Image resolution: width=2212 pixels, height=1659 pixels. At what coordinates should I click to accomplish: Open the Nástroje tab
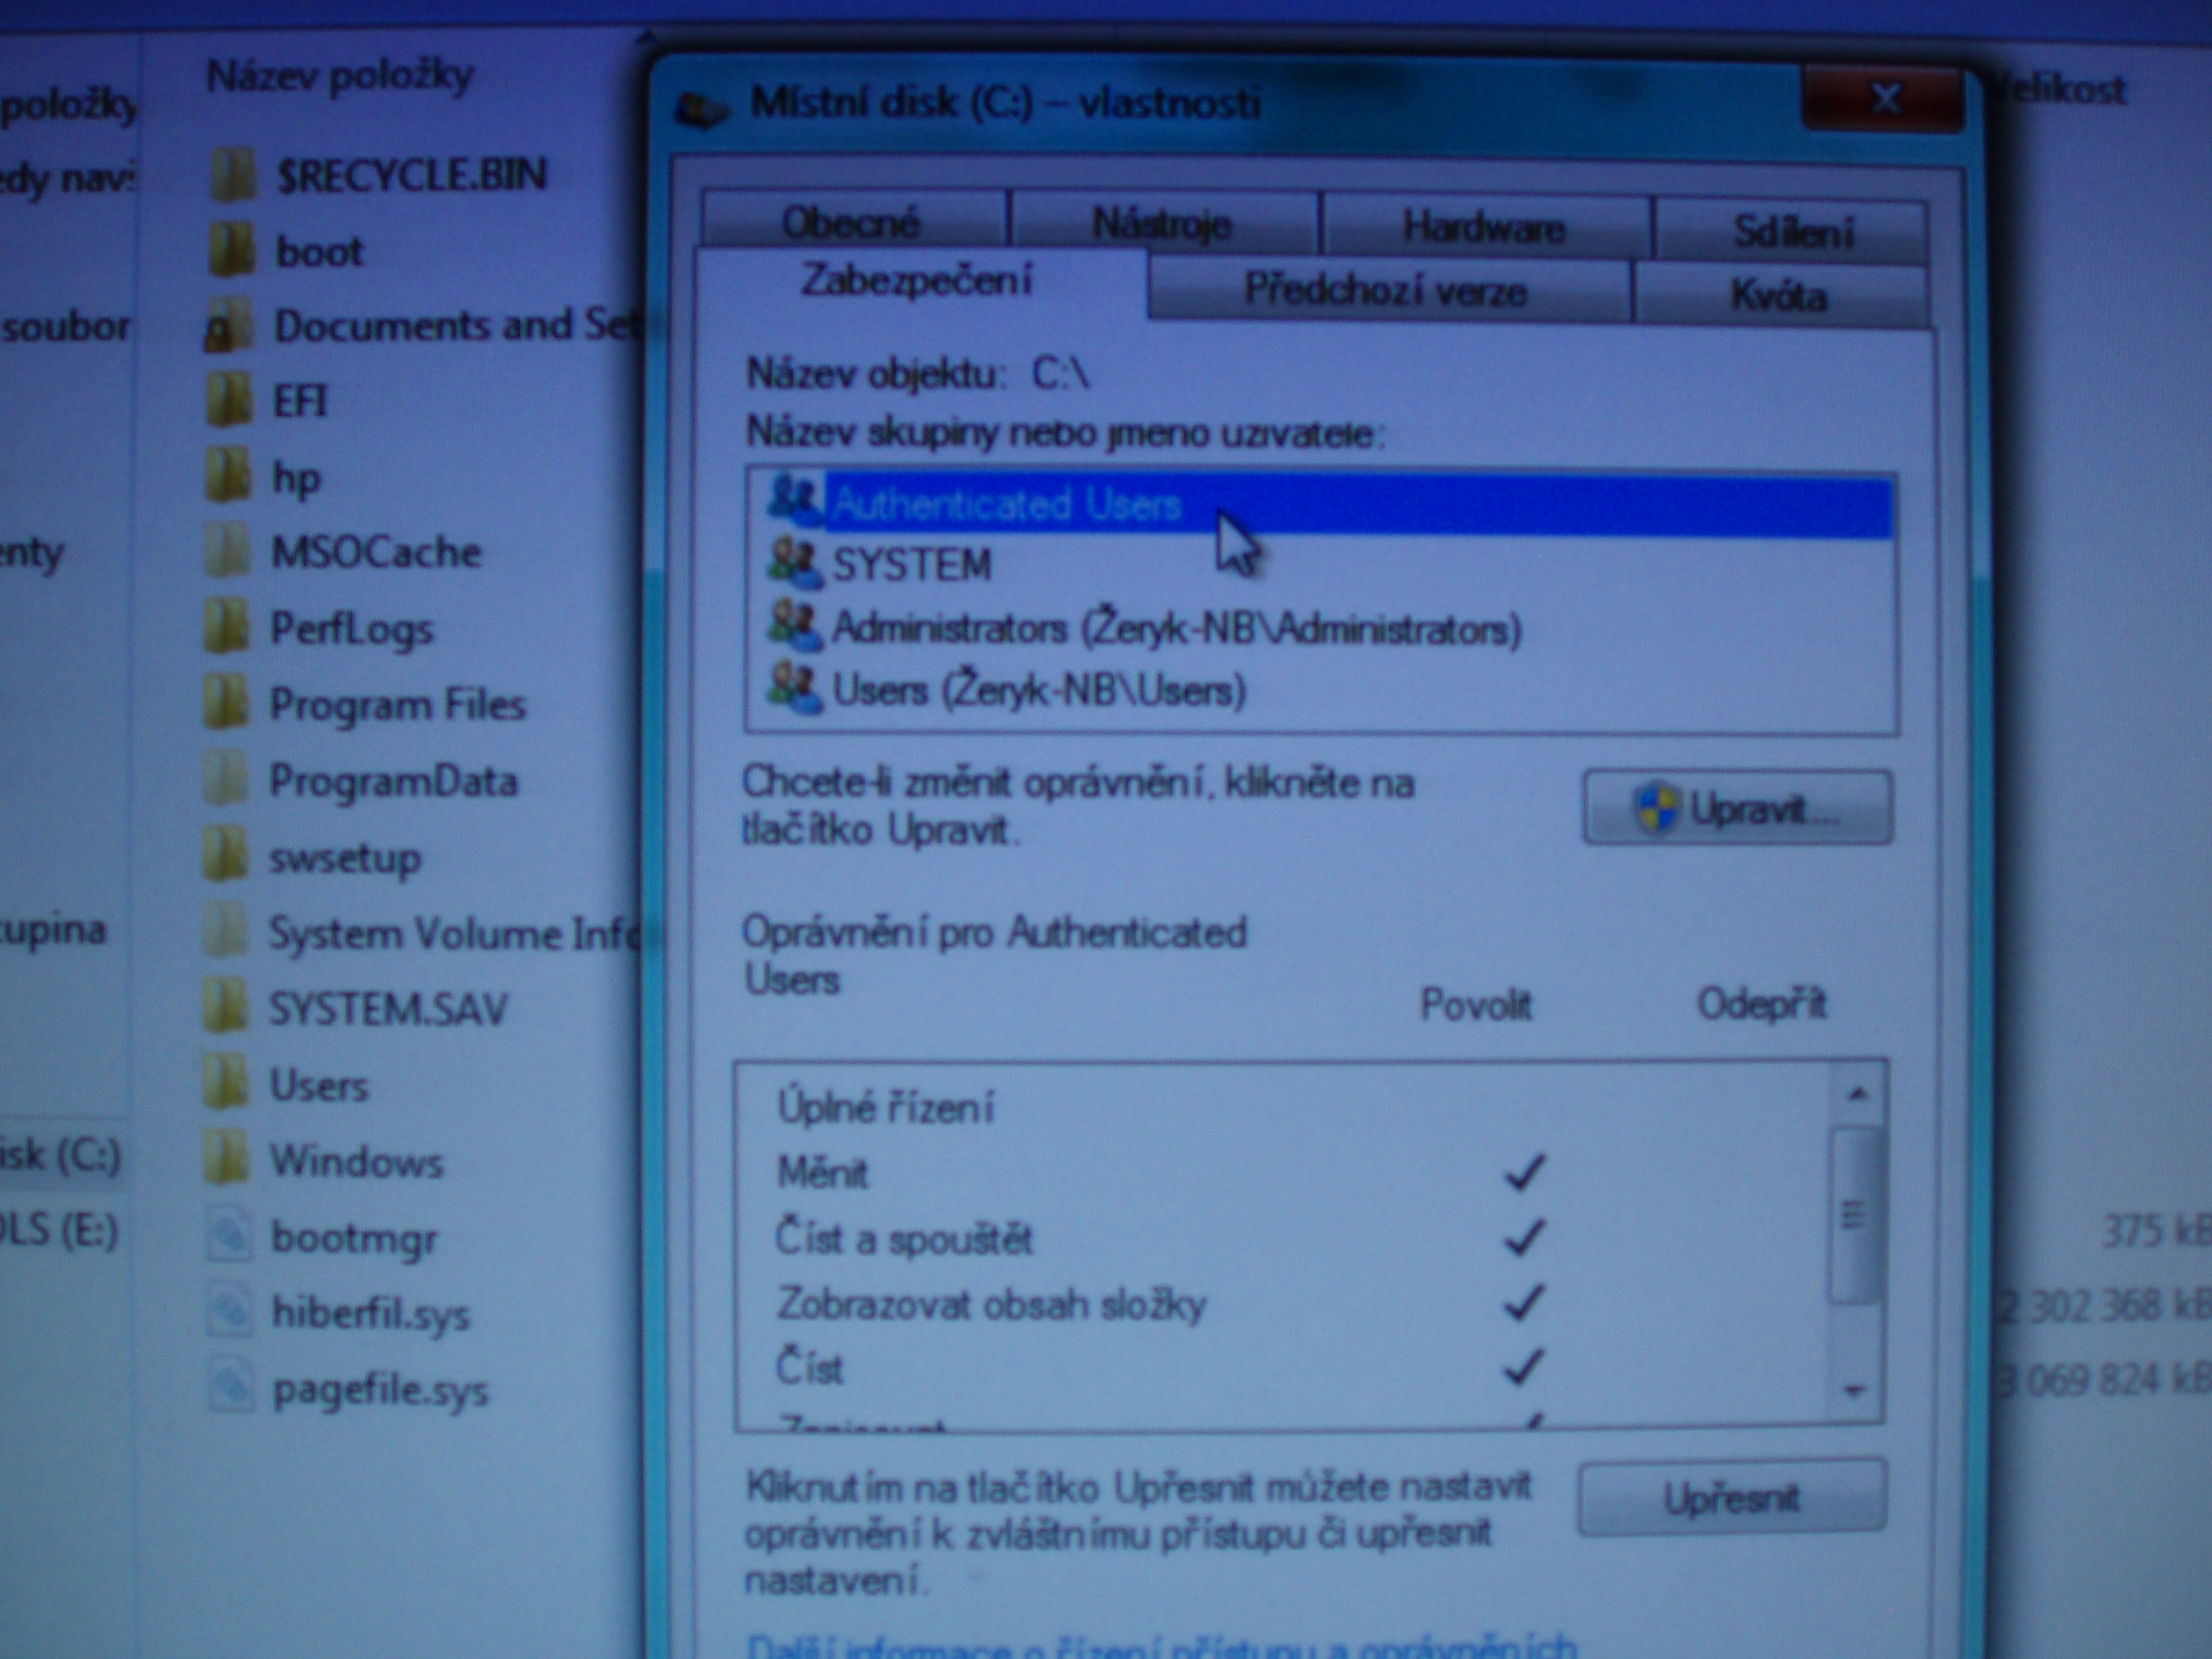pos(1162,224)
